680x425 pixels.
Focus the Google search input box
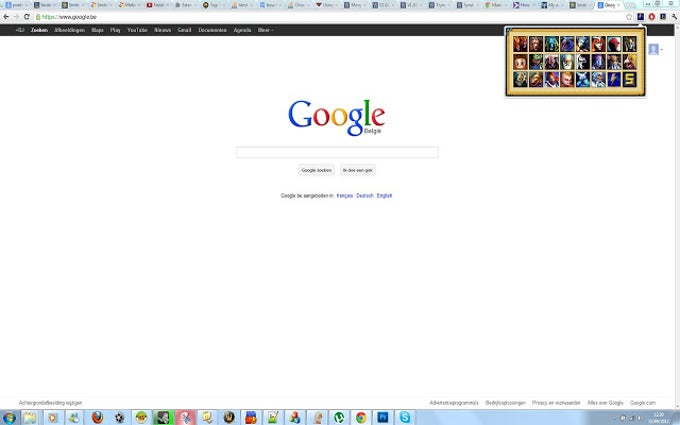(x=337, y=152)
